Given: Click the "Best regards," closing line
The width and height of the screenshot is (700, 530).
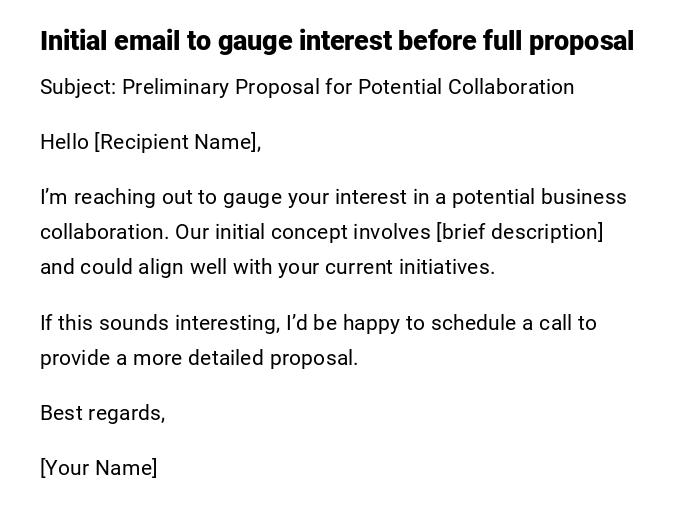Looking at the screenshot, I should coord(102,413).
